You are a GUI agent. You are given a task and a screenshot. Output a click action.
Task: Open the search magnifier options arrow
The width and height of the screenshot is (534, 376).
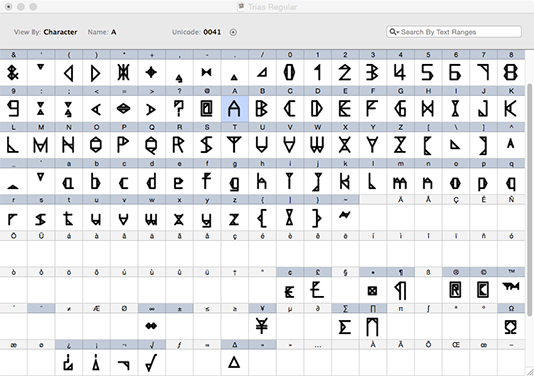(x=394, y=32)
